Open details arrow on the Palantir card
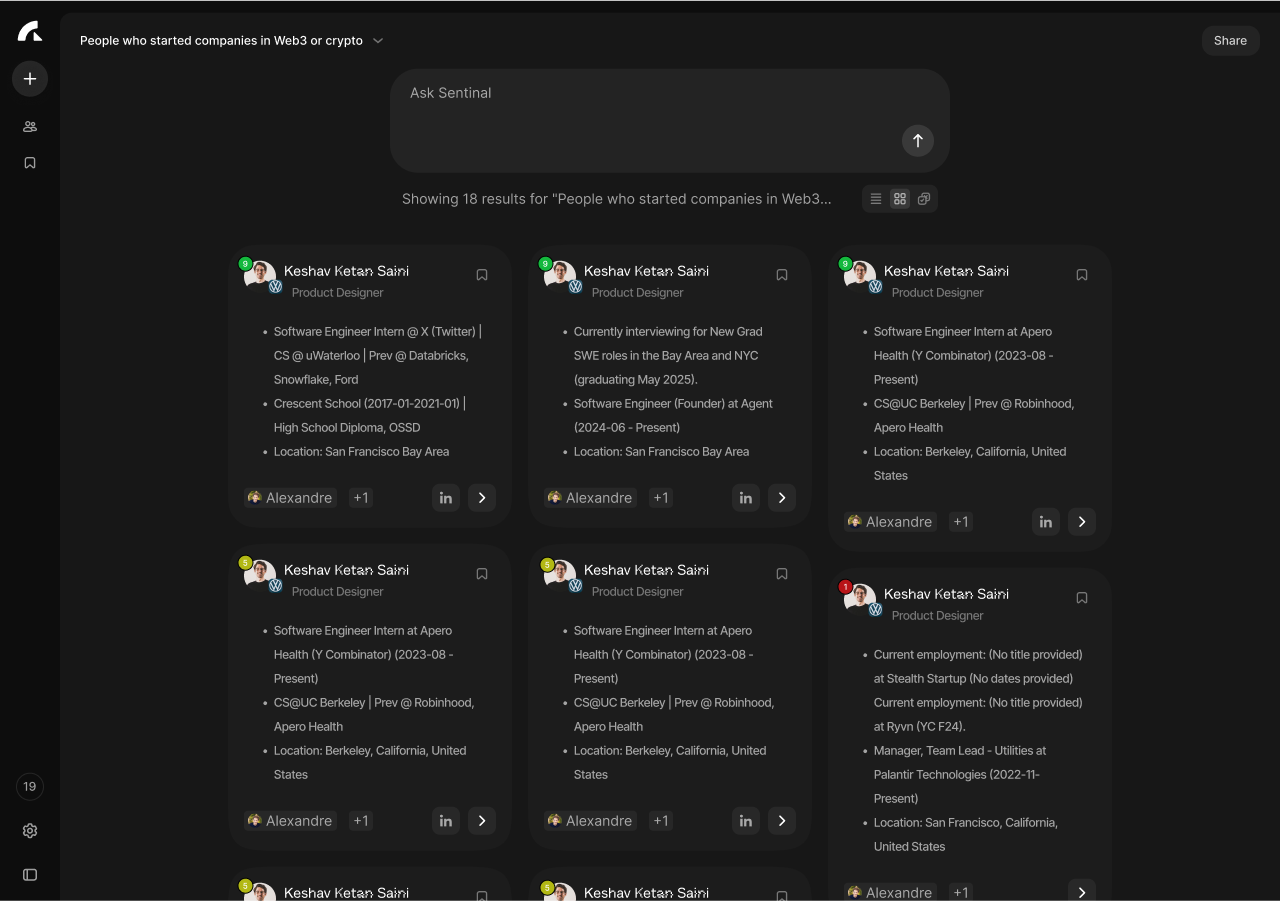Viewport: 1280px width, 901px height. pyautogui.click(x=1082, y=892)
